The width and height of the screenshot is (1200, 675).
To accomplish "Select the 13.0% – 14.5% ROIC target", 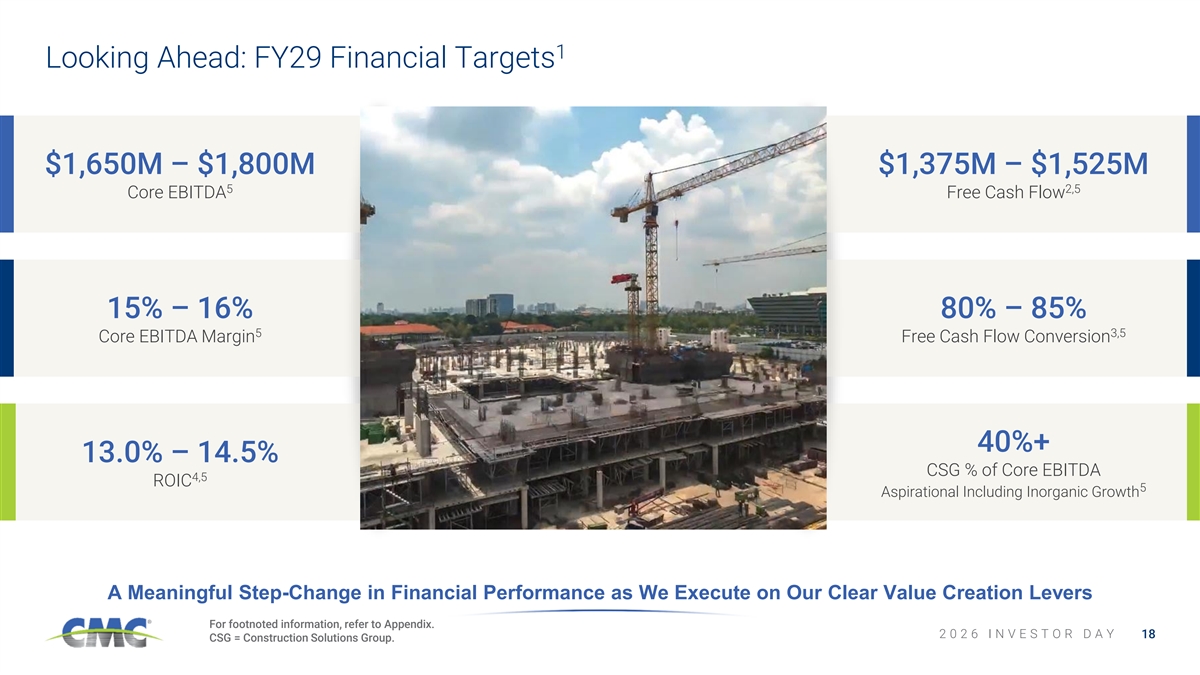I will coord(180,452).
